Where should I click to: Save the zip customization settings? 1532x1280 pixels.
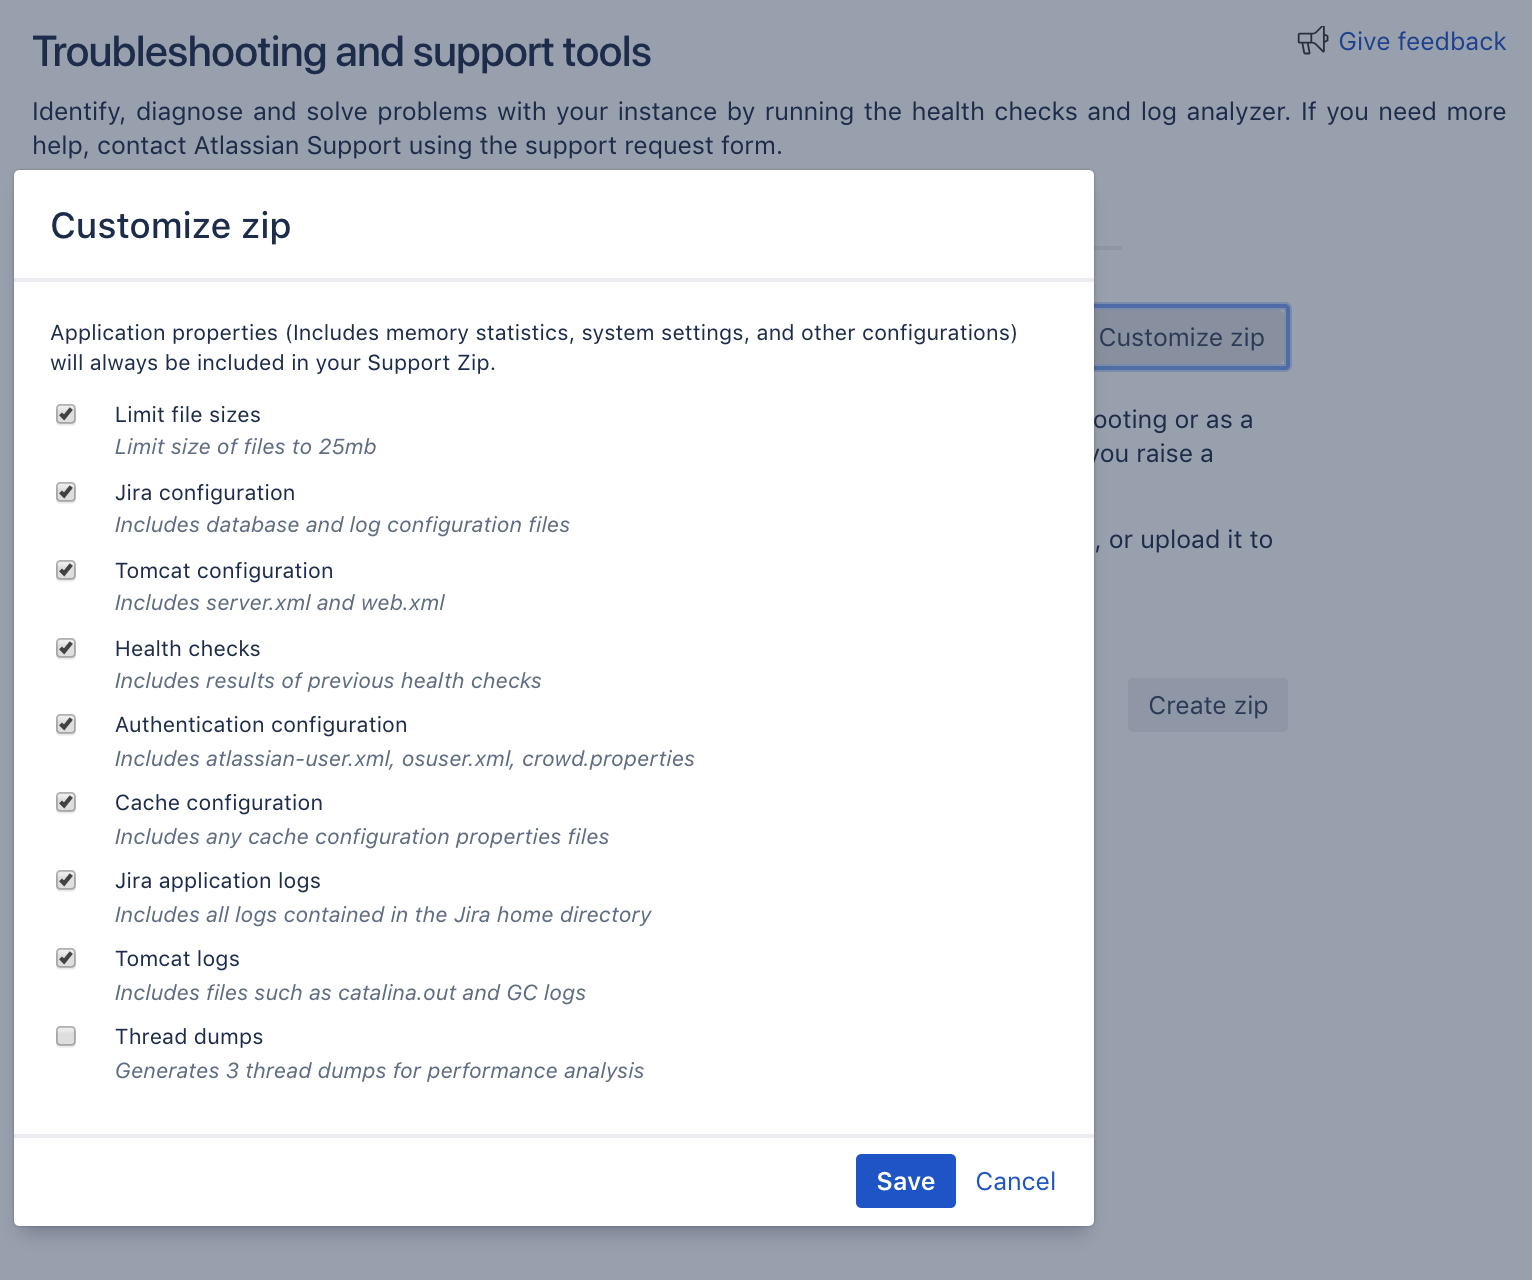pos(904,1181)
